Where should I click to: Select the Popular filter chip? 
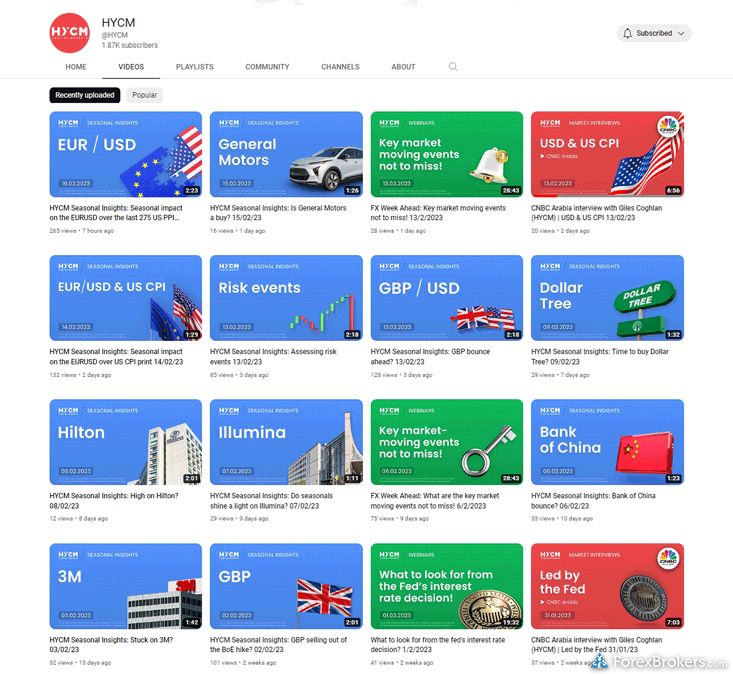(x=144, y=95)
